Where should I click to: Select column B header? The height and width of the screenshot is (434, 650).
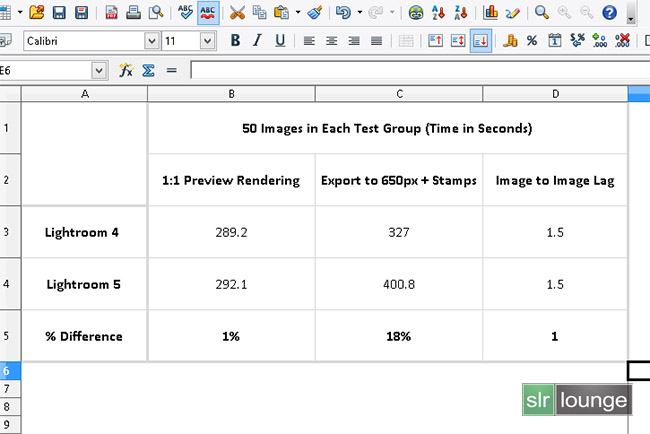tap(231, 94)
